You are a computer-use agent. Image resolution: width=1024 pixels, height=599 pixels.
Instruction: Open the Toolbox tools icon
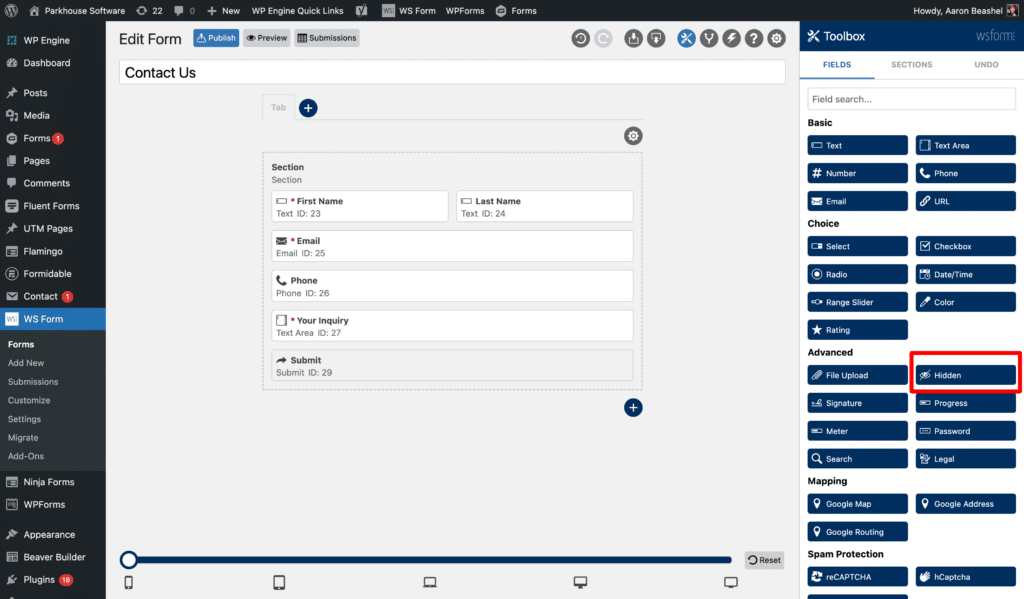pyautogui.click(x=686, y=39)
